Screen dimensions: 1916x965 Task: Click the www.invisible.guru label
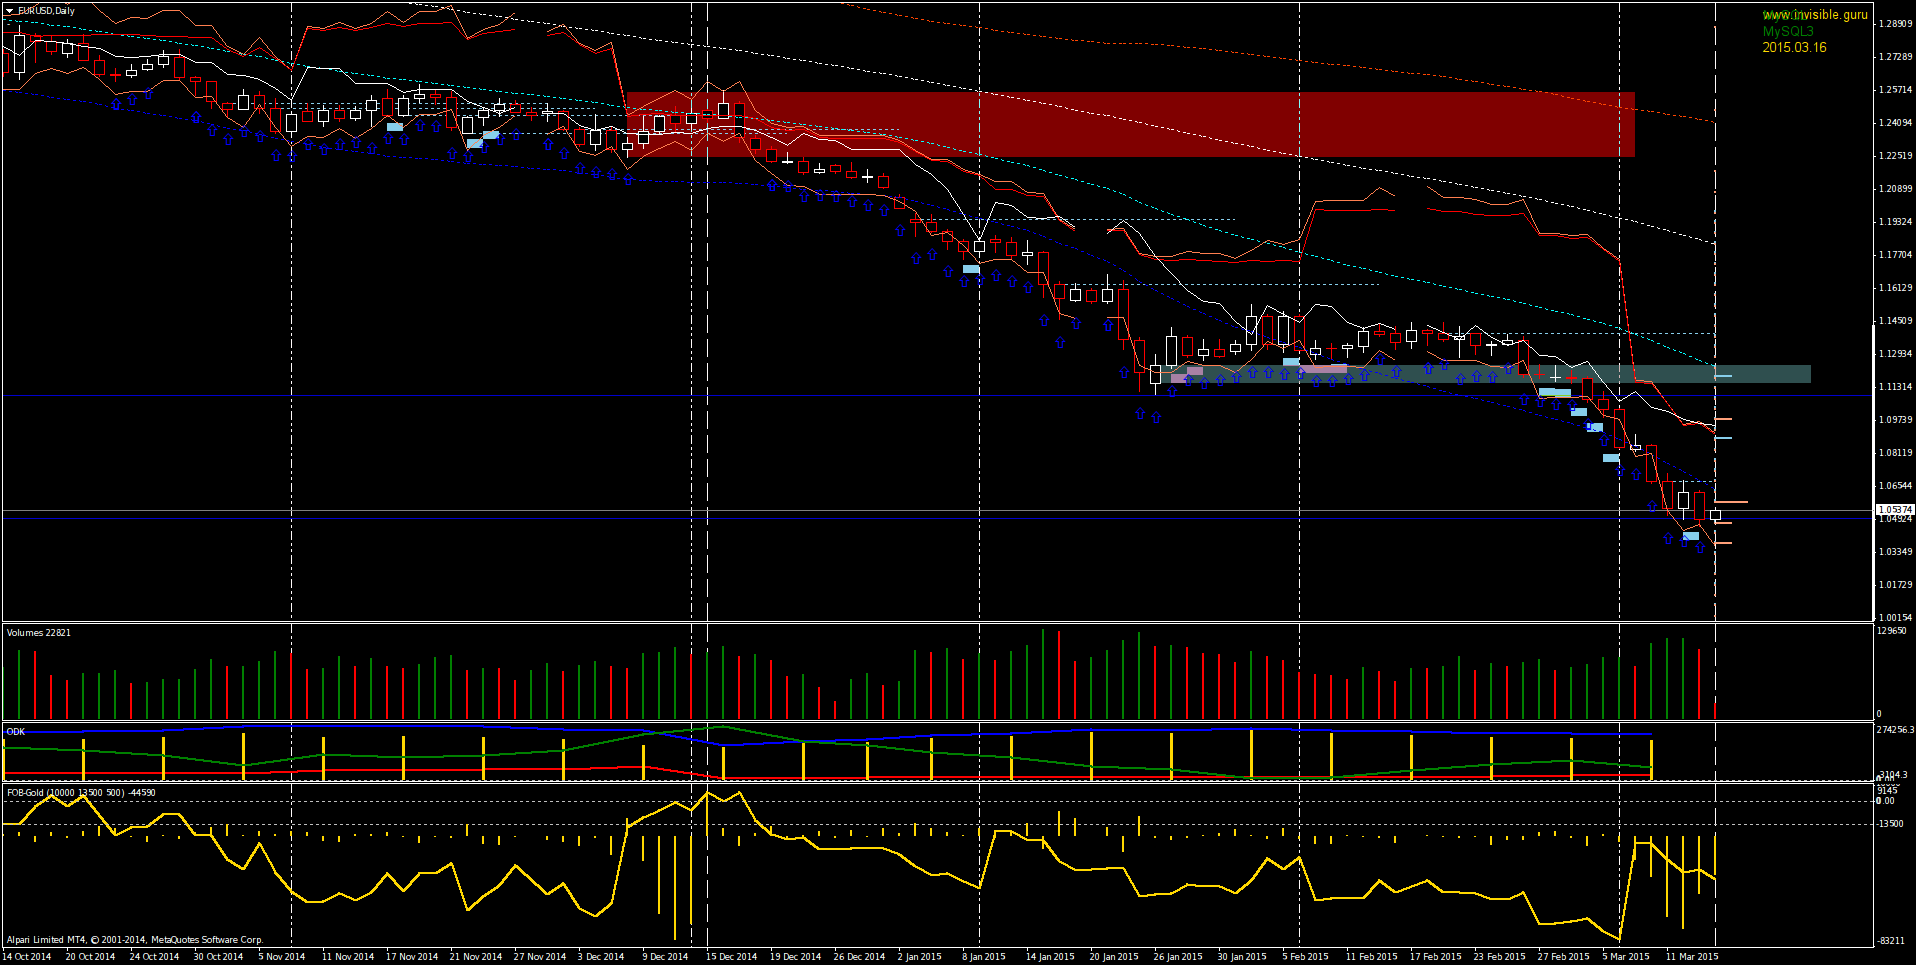click(x=1814, y=15)
